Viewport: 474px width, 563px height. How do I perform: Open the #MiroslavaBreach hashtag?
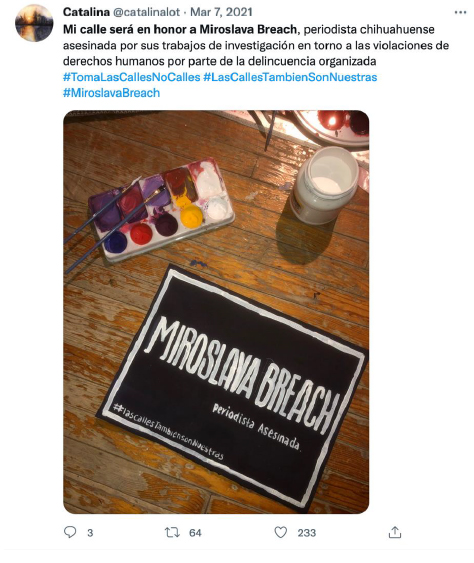111,93
